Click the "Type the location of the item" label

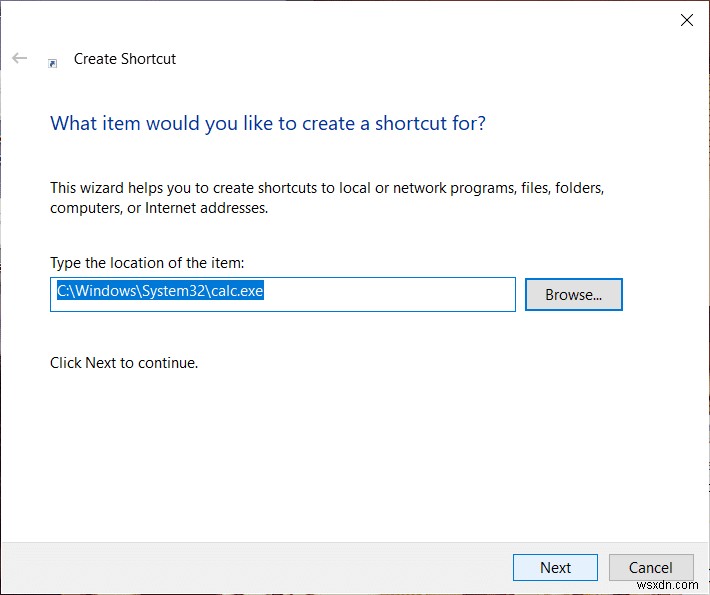coord(147,263)
